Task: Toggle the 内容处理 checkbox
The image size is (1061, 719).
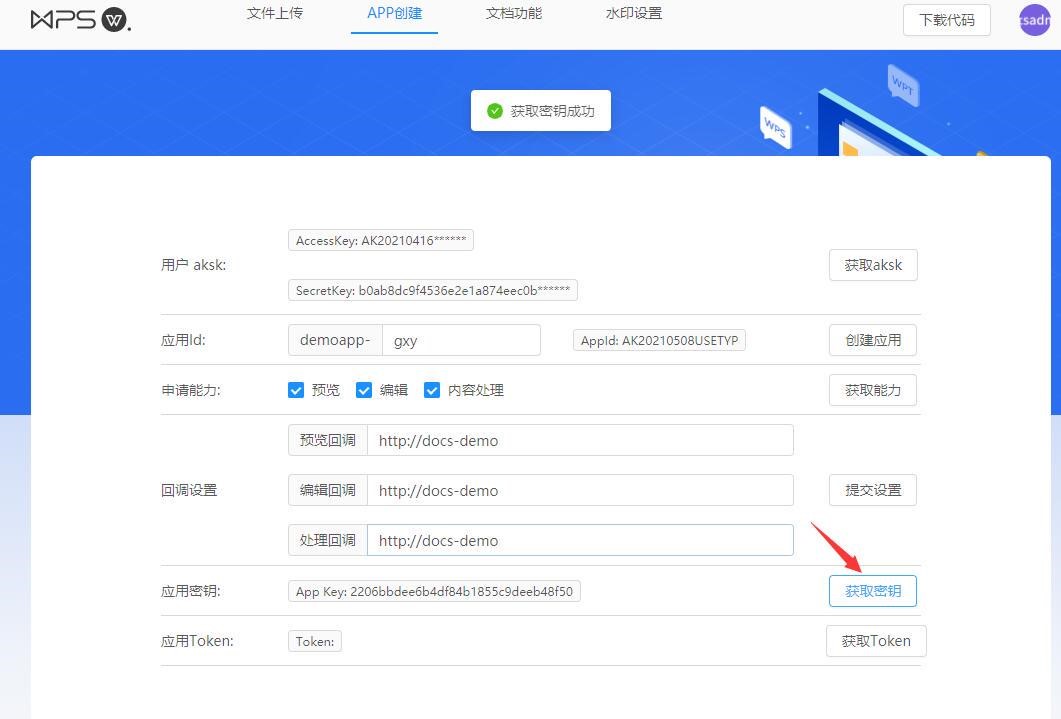Action: 432,390
